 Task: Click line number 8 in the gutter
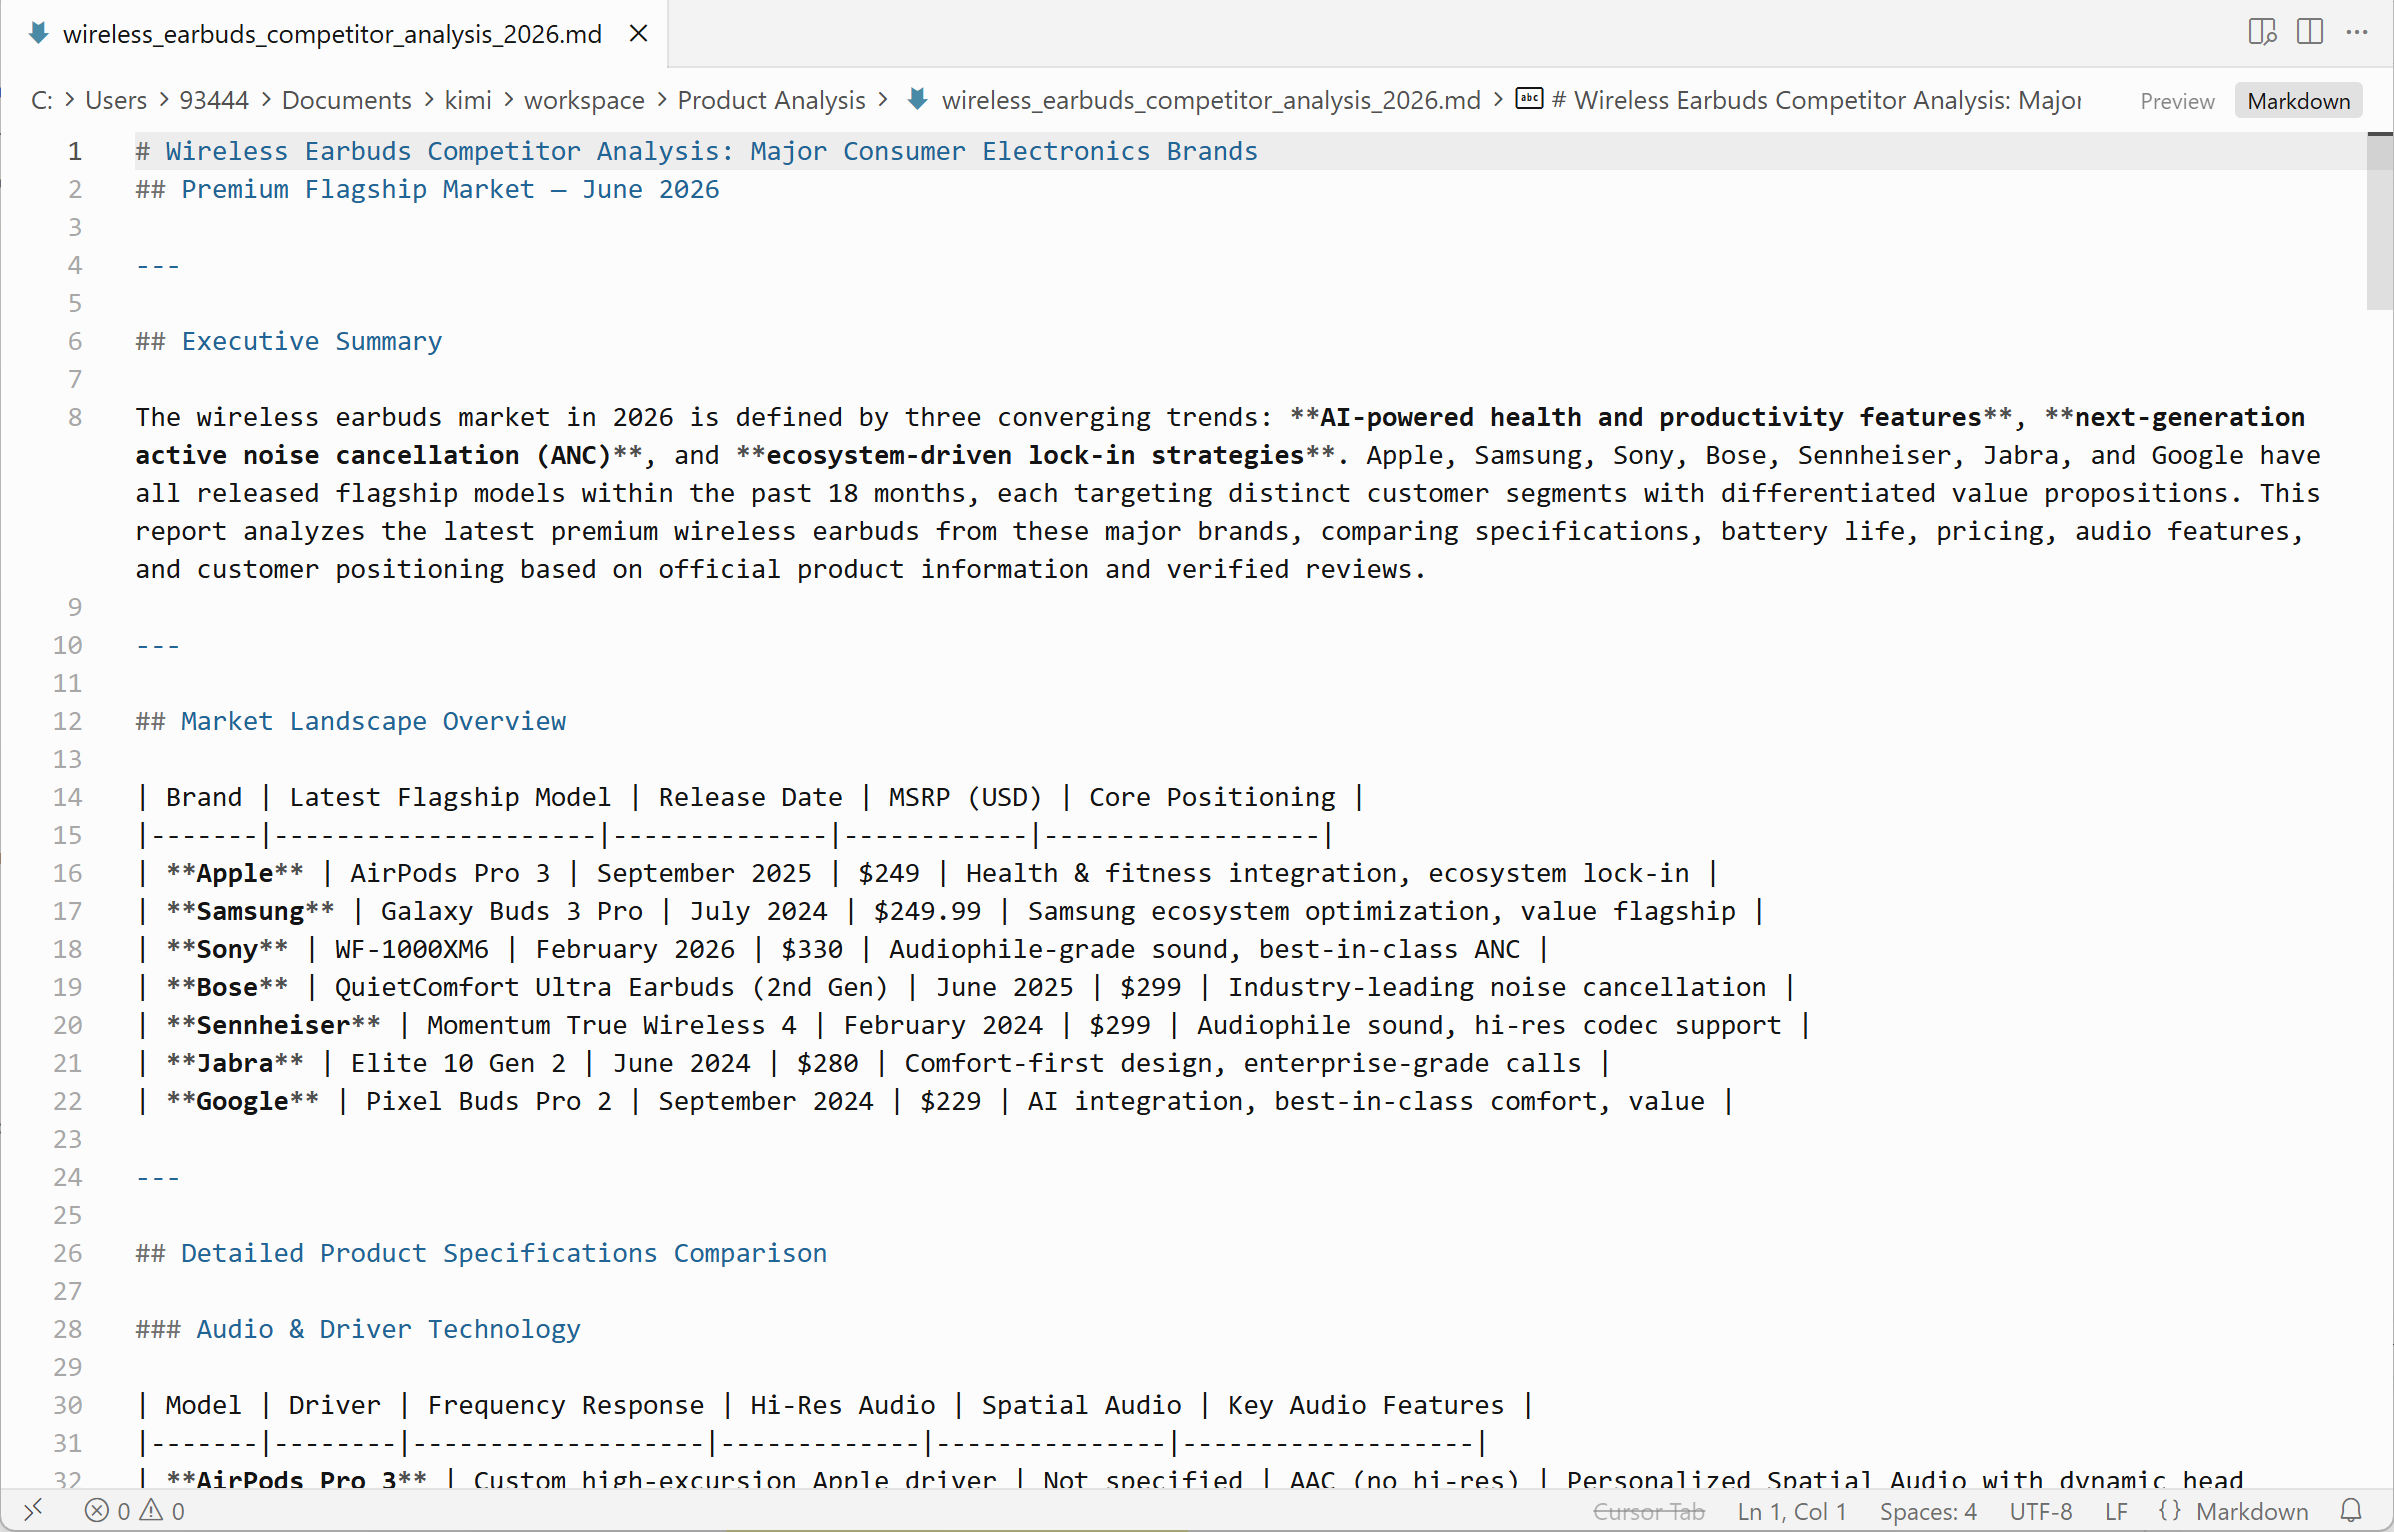(75, 417)
